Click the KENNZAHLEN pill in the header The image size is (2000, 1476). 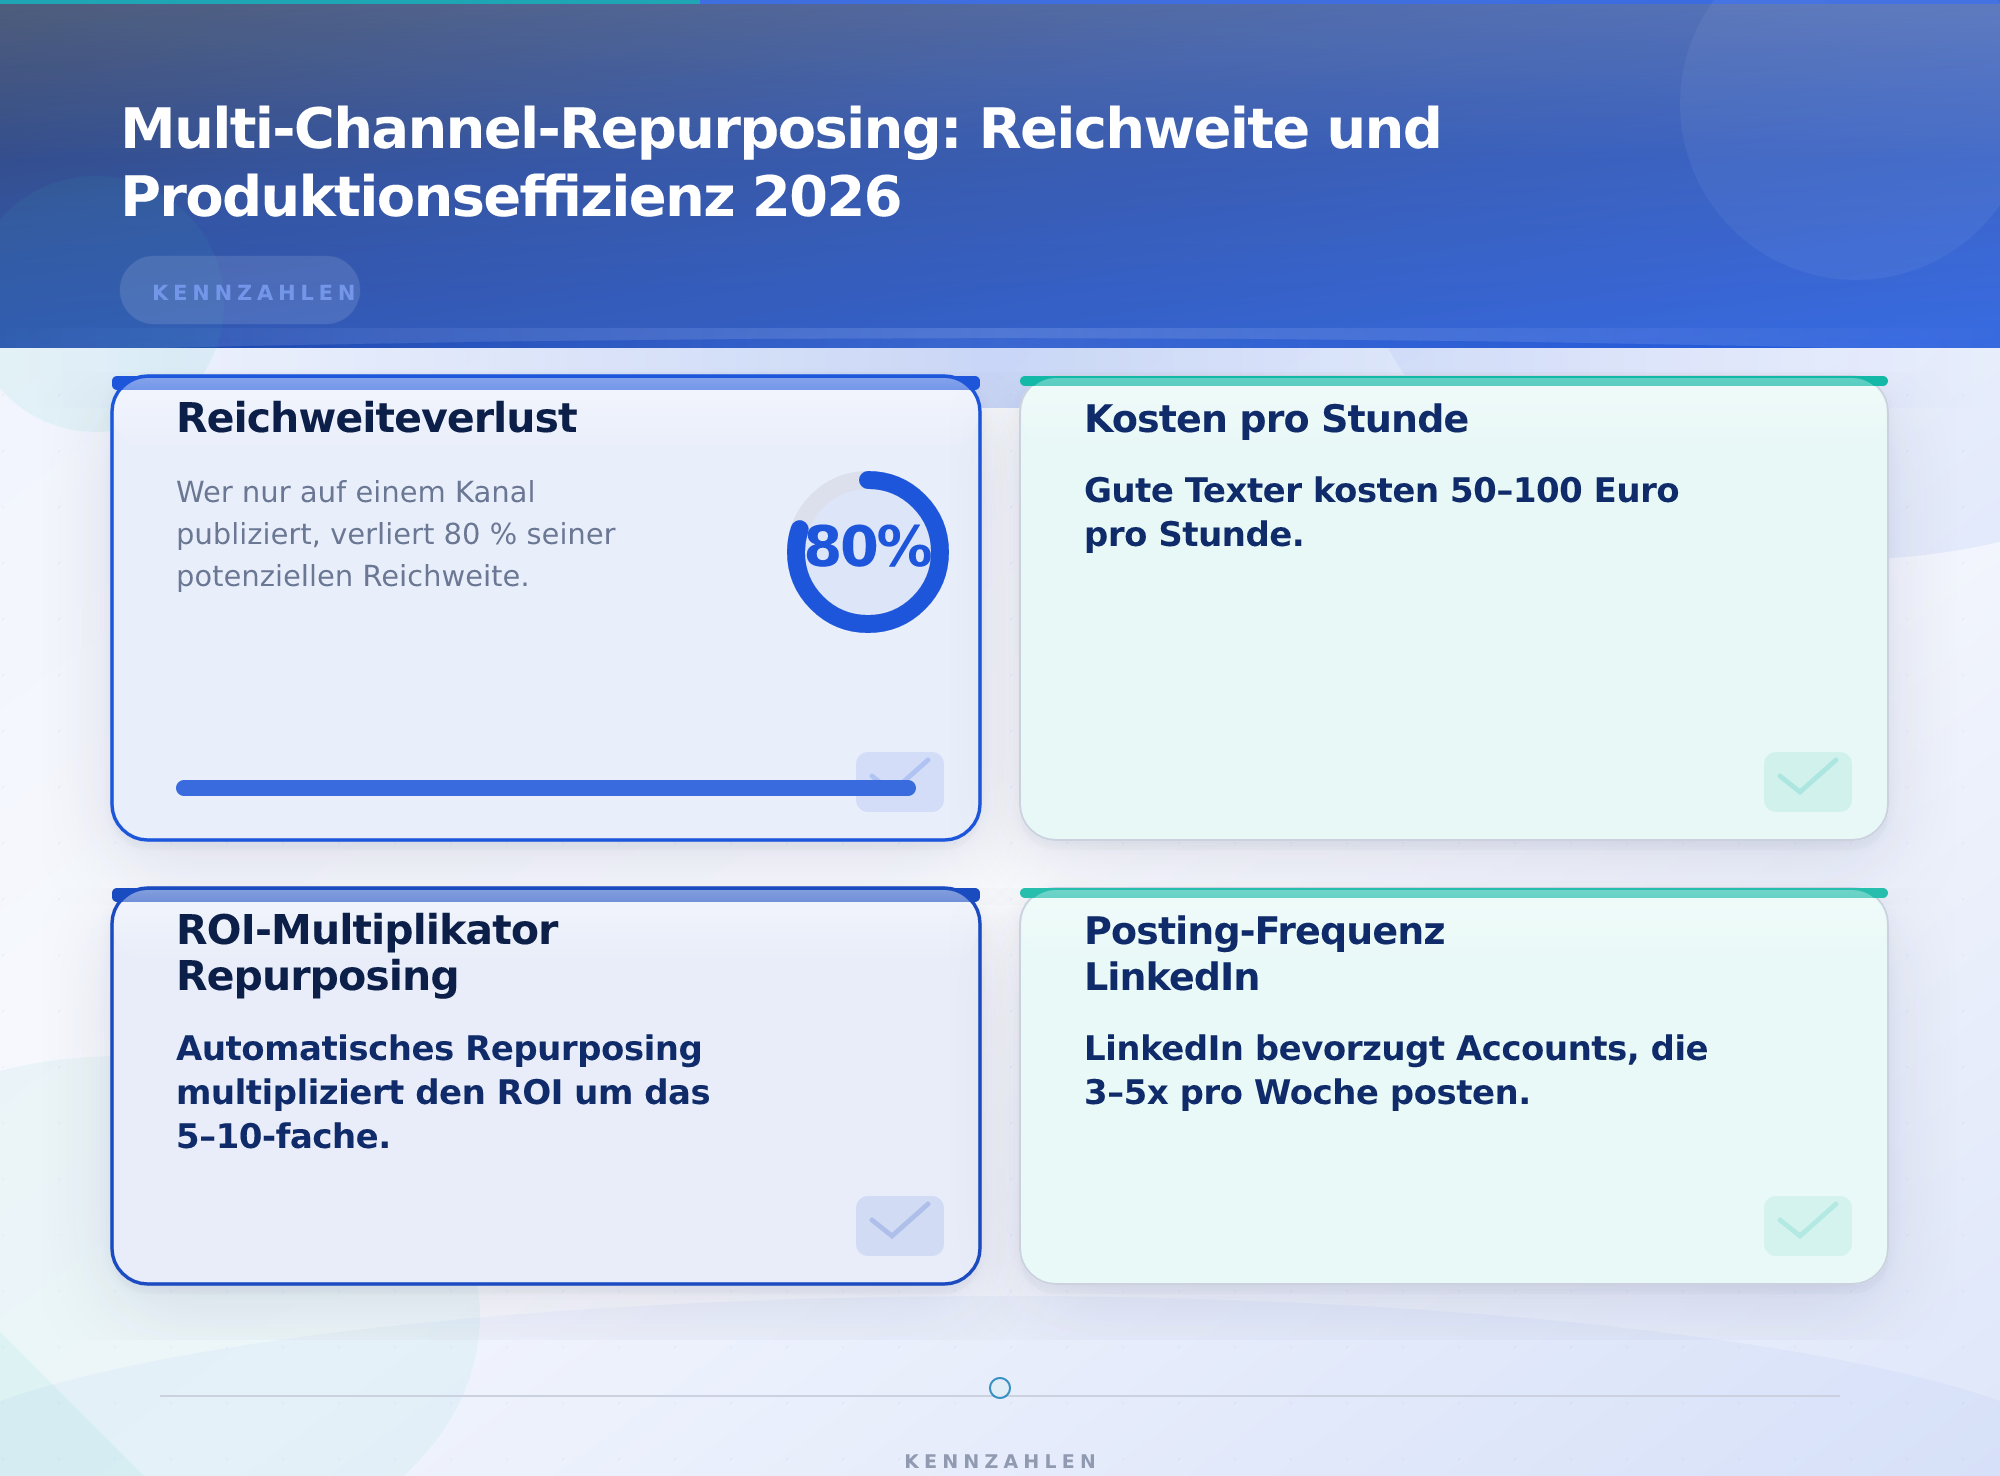coord(240,290)
